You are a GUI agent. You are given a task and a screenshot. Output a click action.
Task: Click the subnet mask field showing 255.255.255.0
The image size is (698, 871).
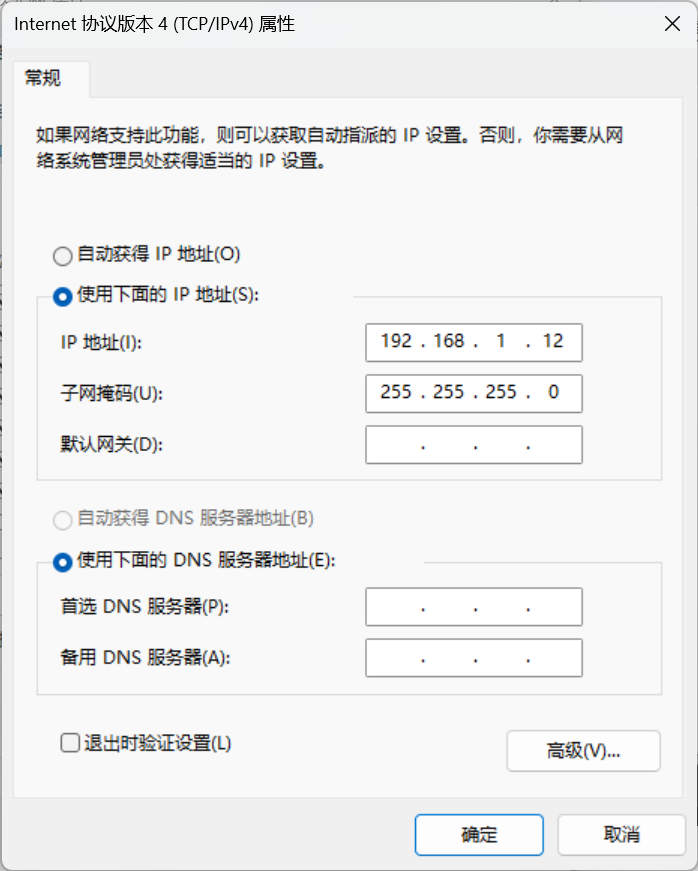click(473, 394)
